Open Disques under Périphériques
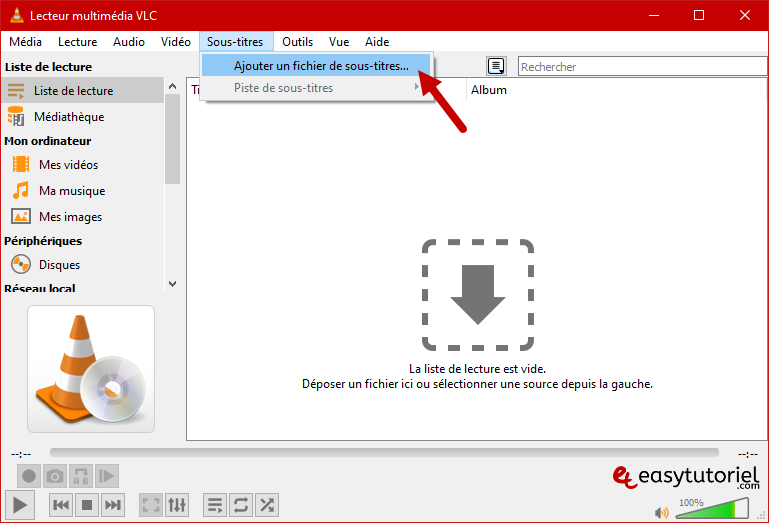Viewport: 769px width, 523px height. (x=82, y=264)
